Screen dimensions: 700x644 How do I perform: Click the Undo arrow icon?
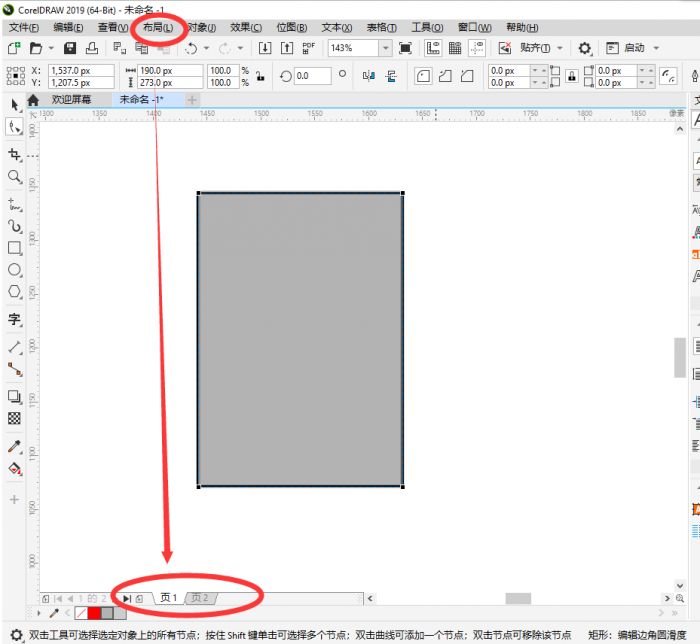click(192, 48)
